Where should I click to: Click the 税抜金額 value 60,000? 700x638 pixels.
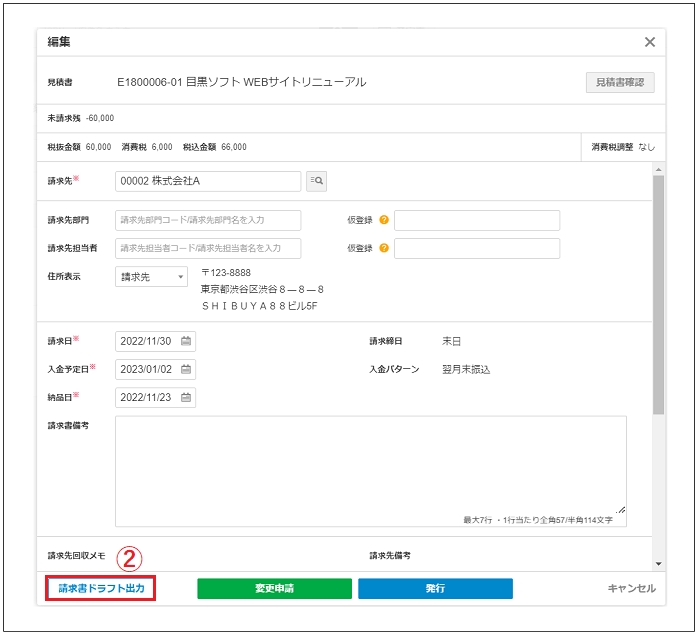click(x=98, y=147)
